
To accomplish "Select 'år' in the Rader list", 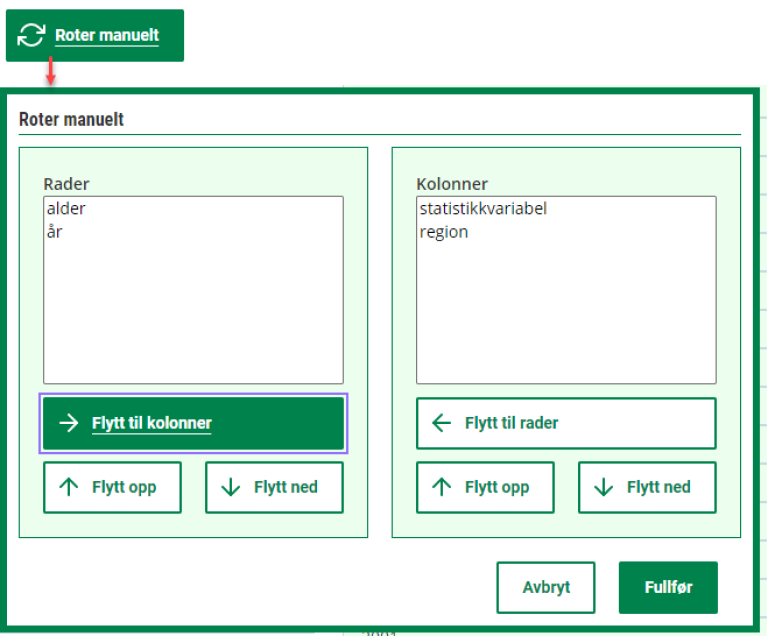I will coord(55,232).
